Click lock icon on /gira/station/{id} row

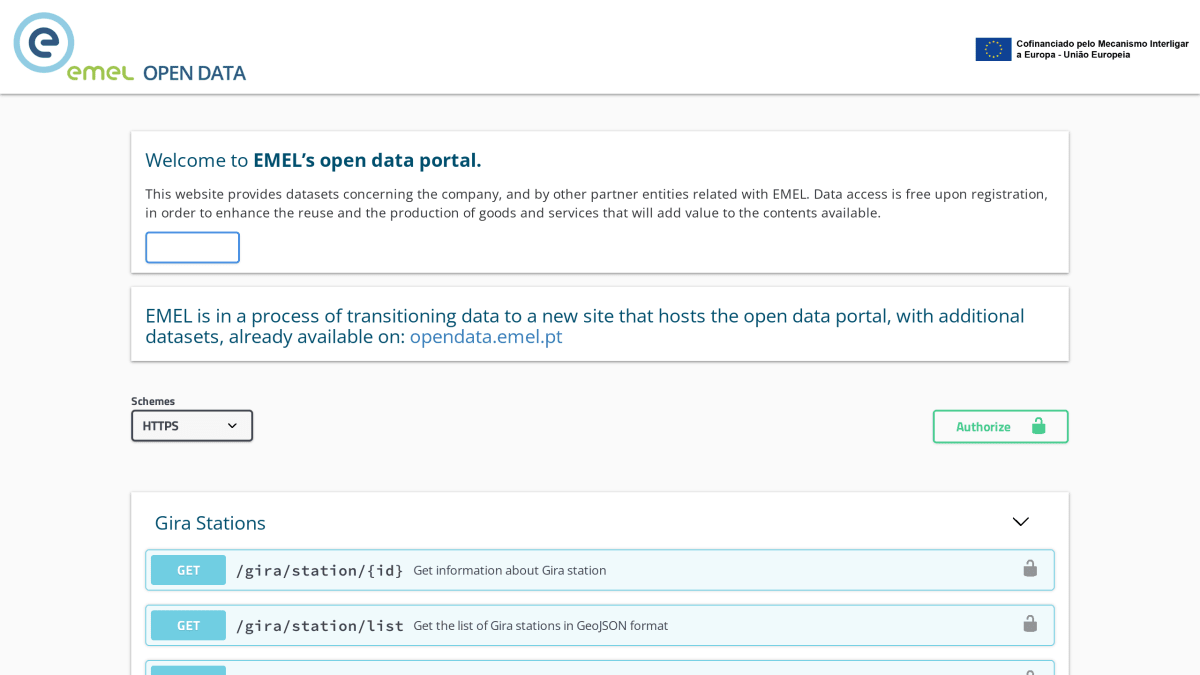pyautogui.click(x=1030, y=569)
